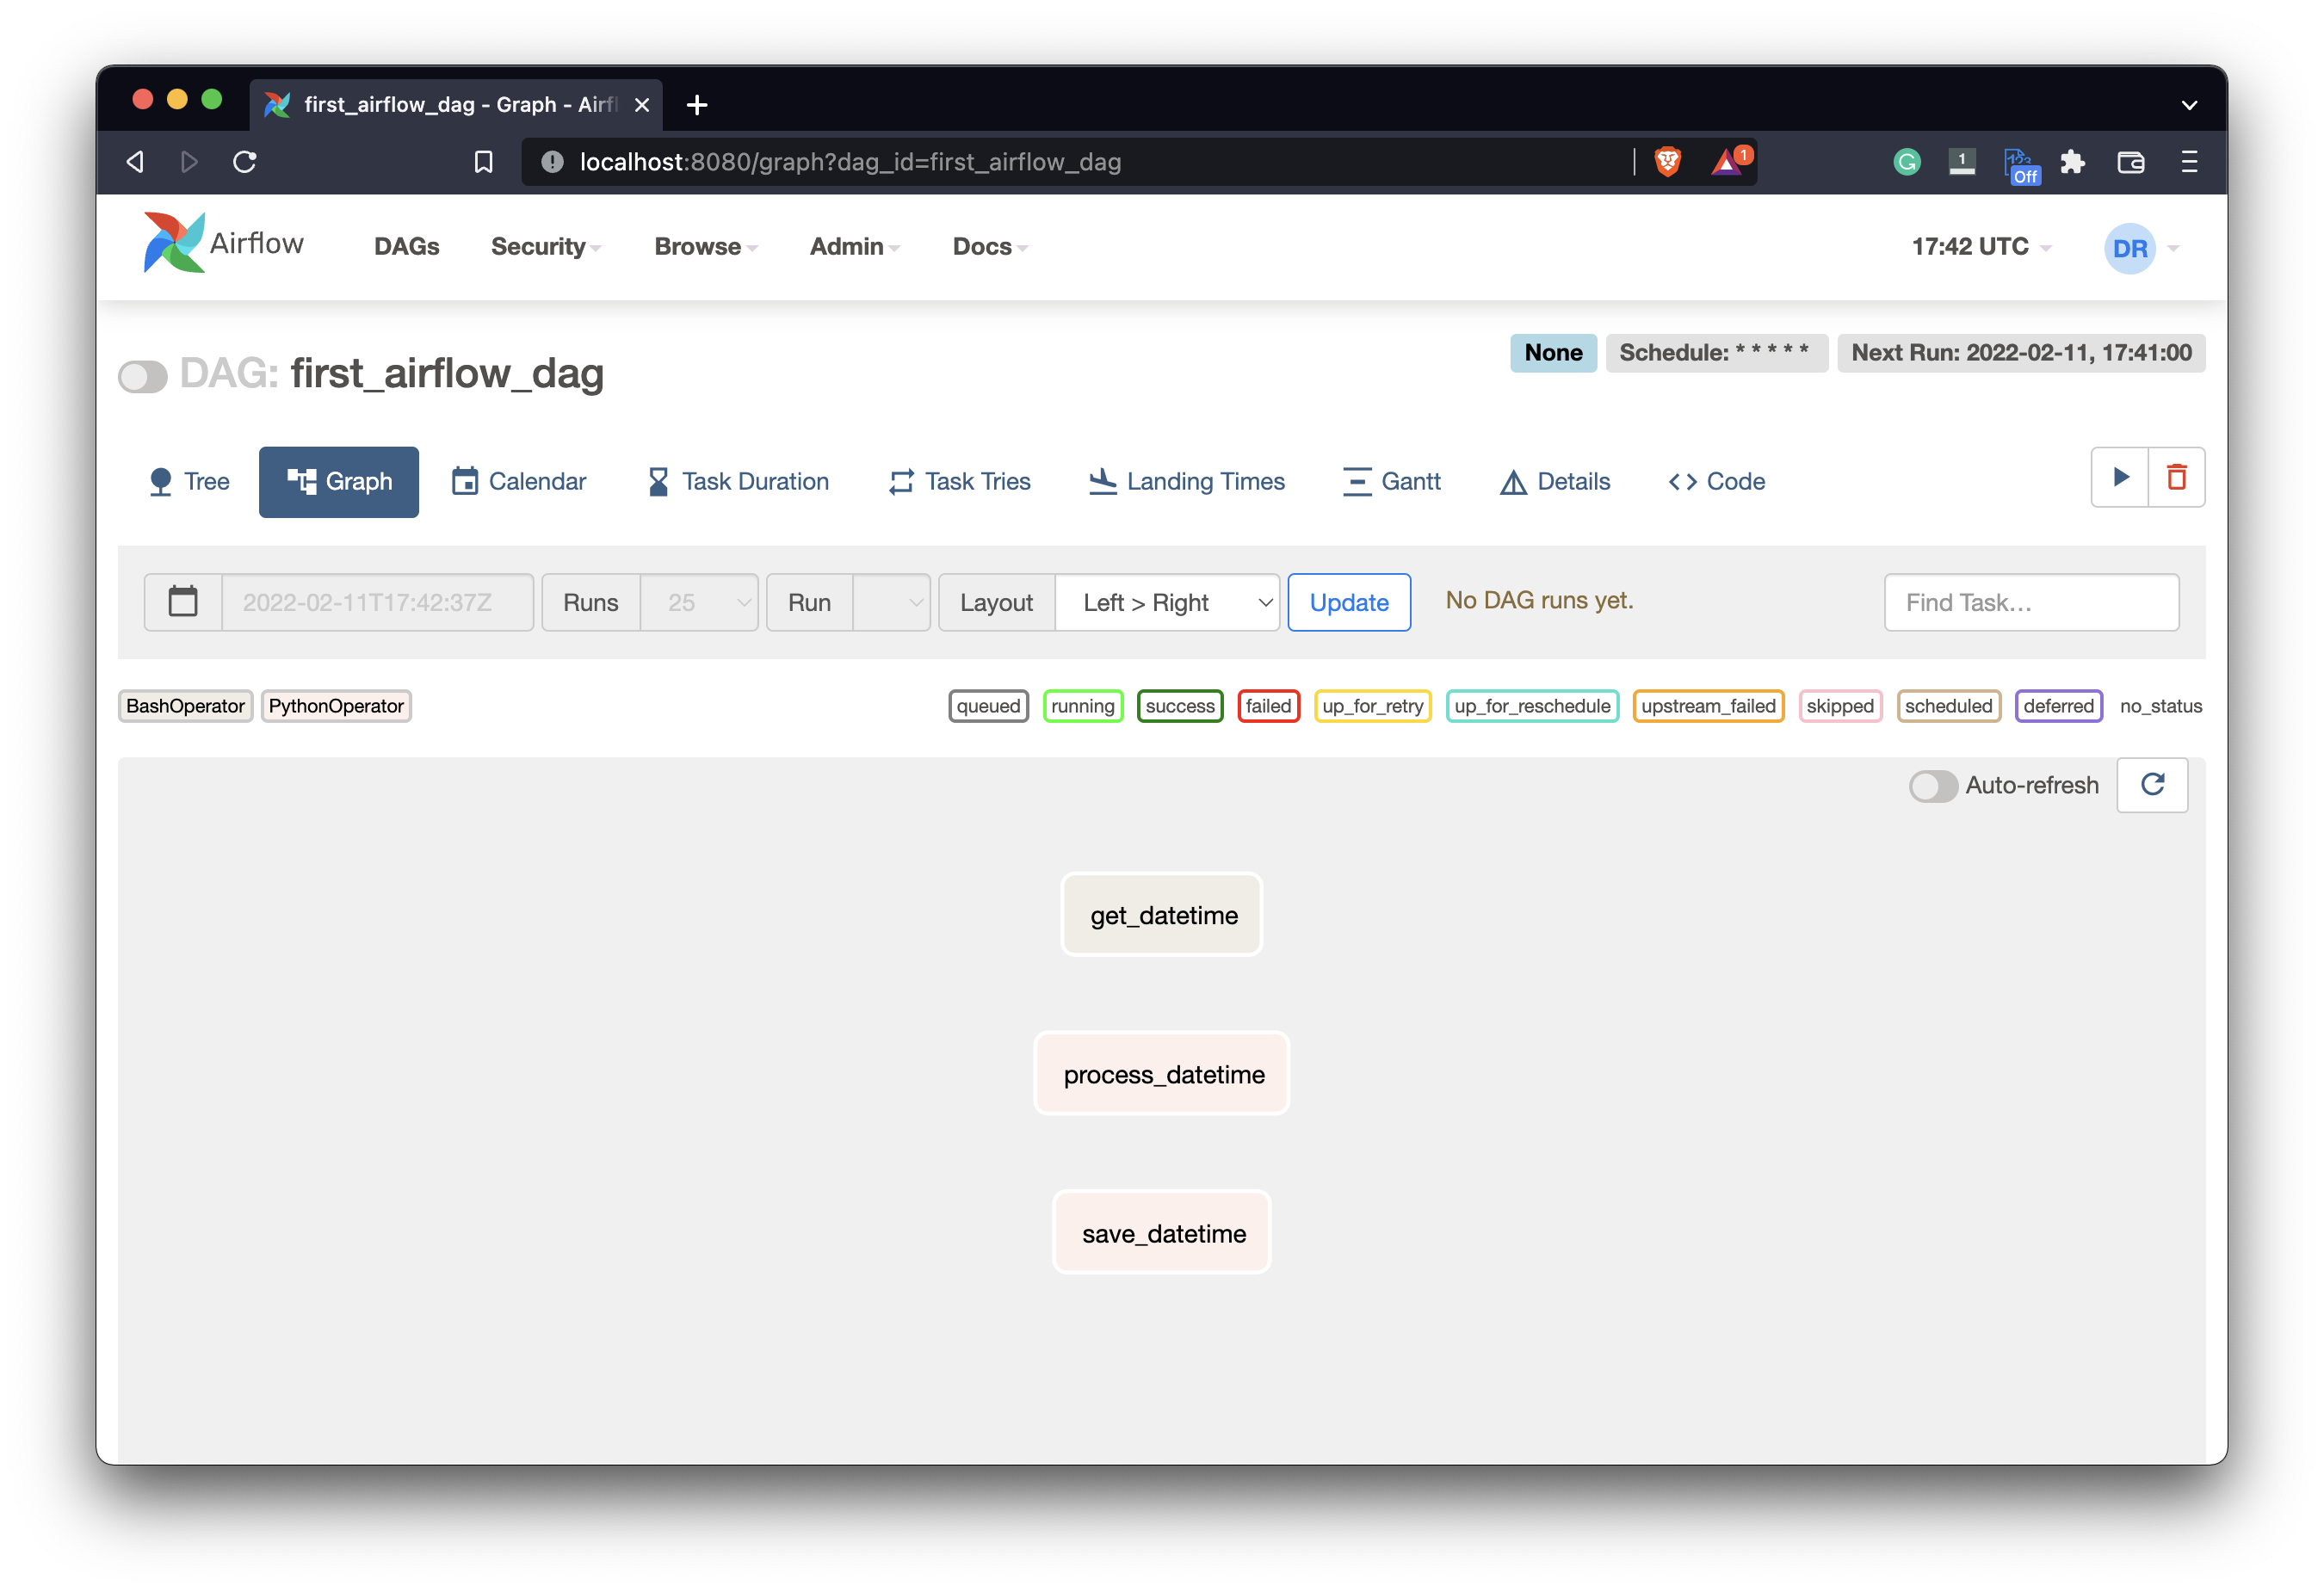2324x1592 pixels.
Task: Trigger the DAG with the play icon
Action: (2121, 478)
